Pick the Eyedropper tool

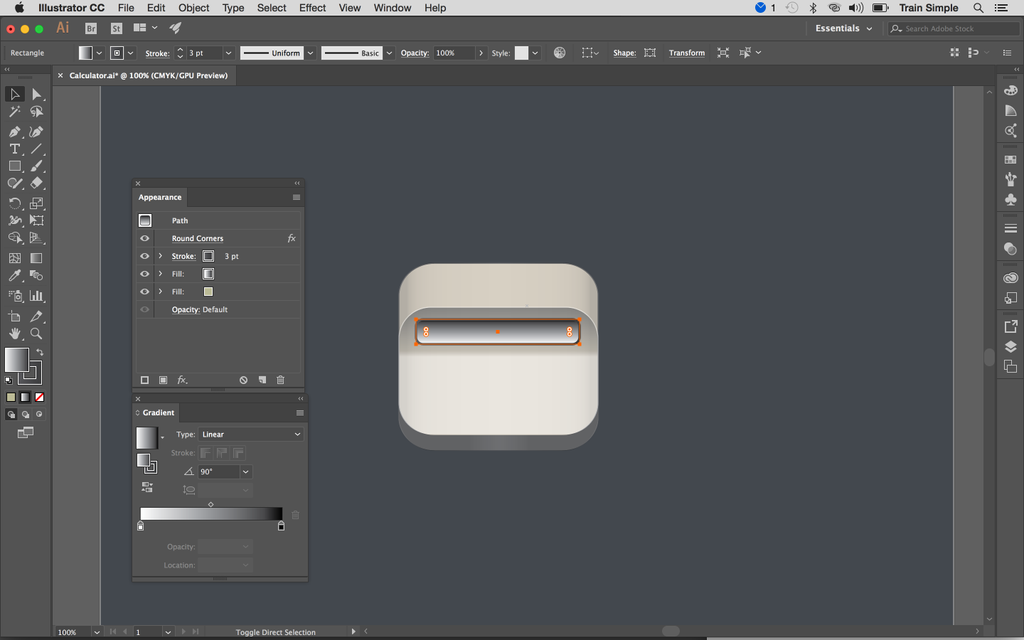pos(14,276)
